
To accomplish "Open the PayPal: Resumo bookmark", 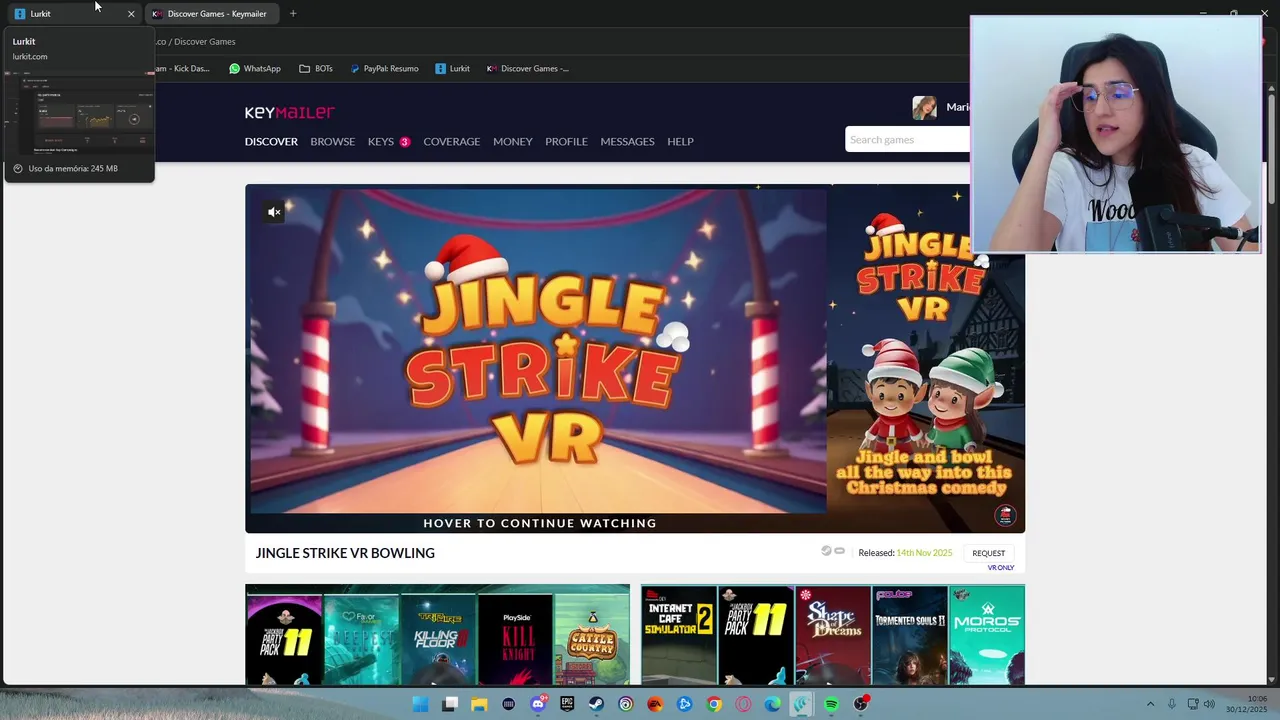I will point(384,69).
